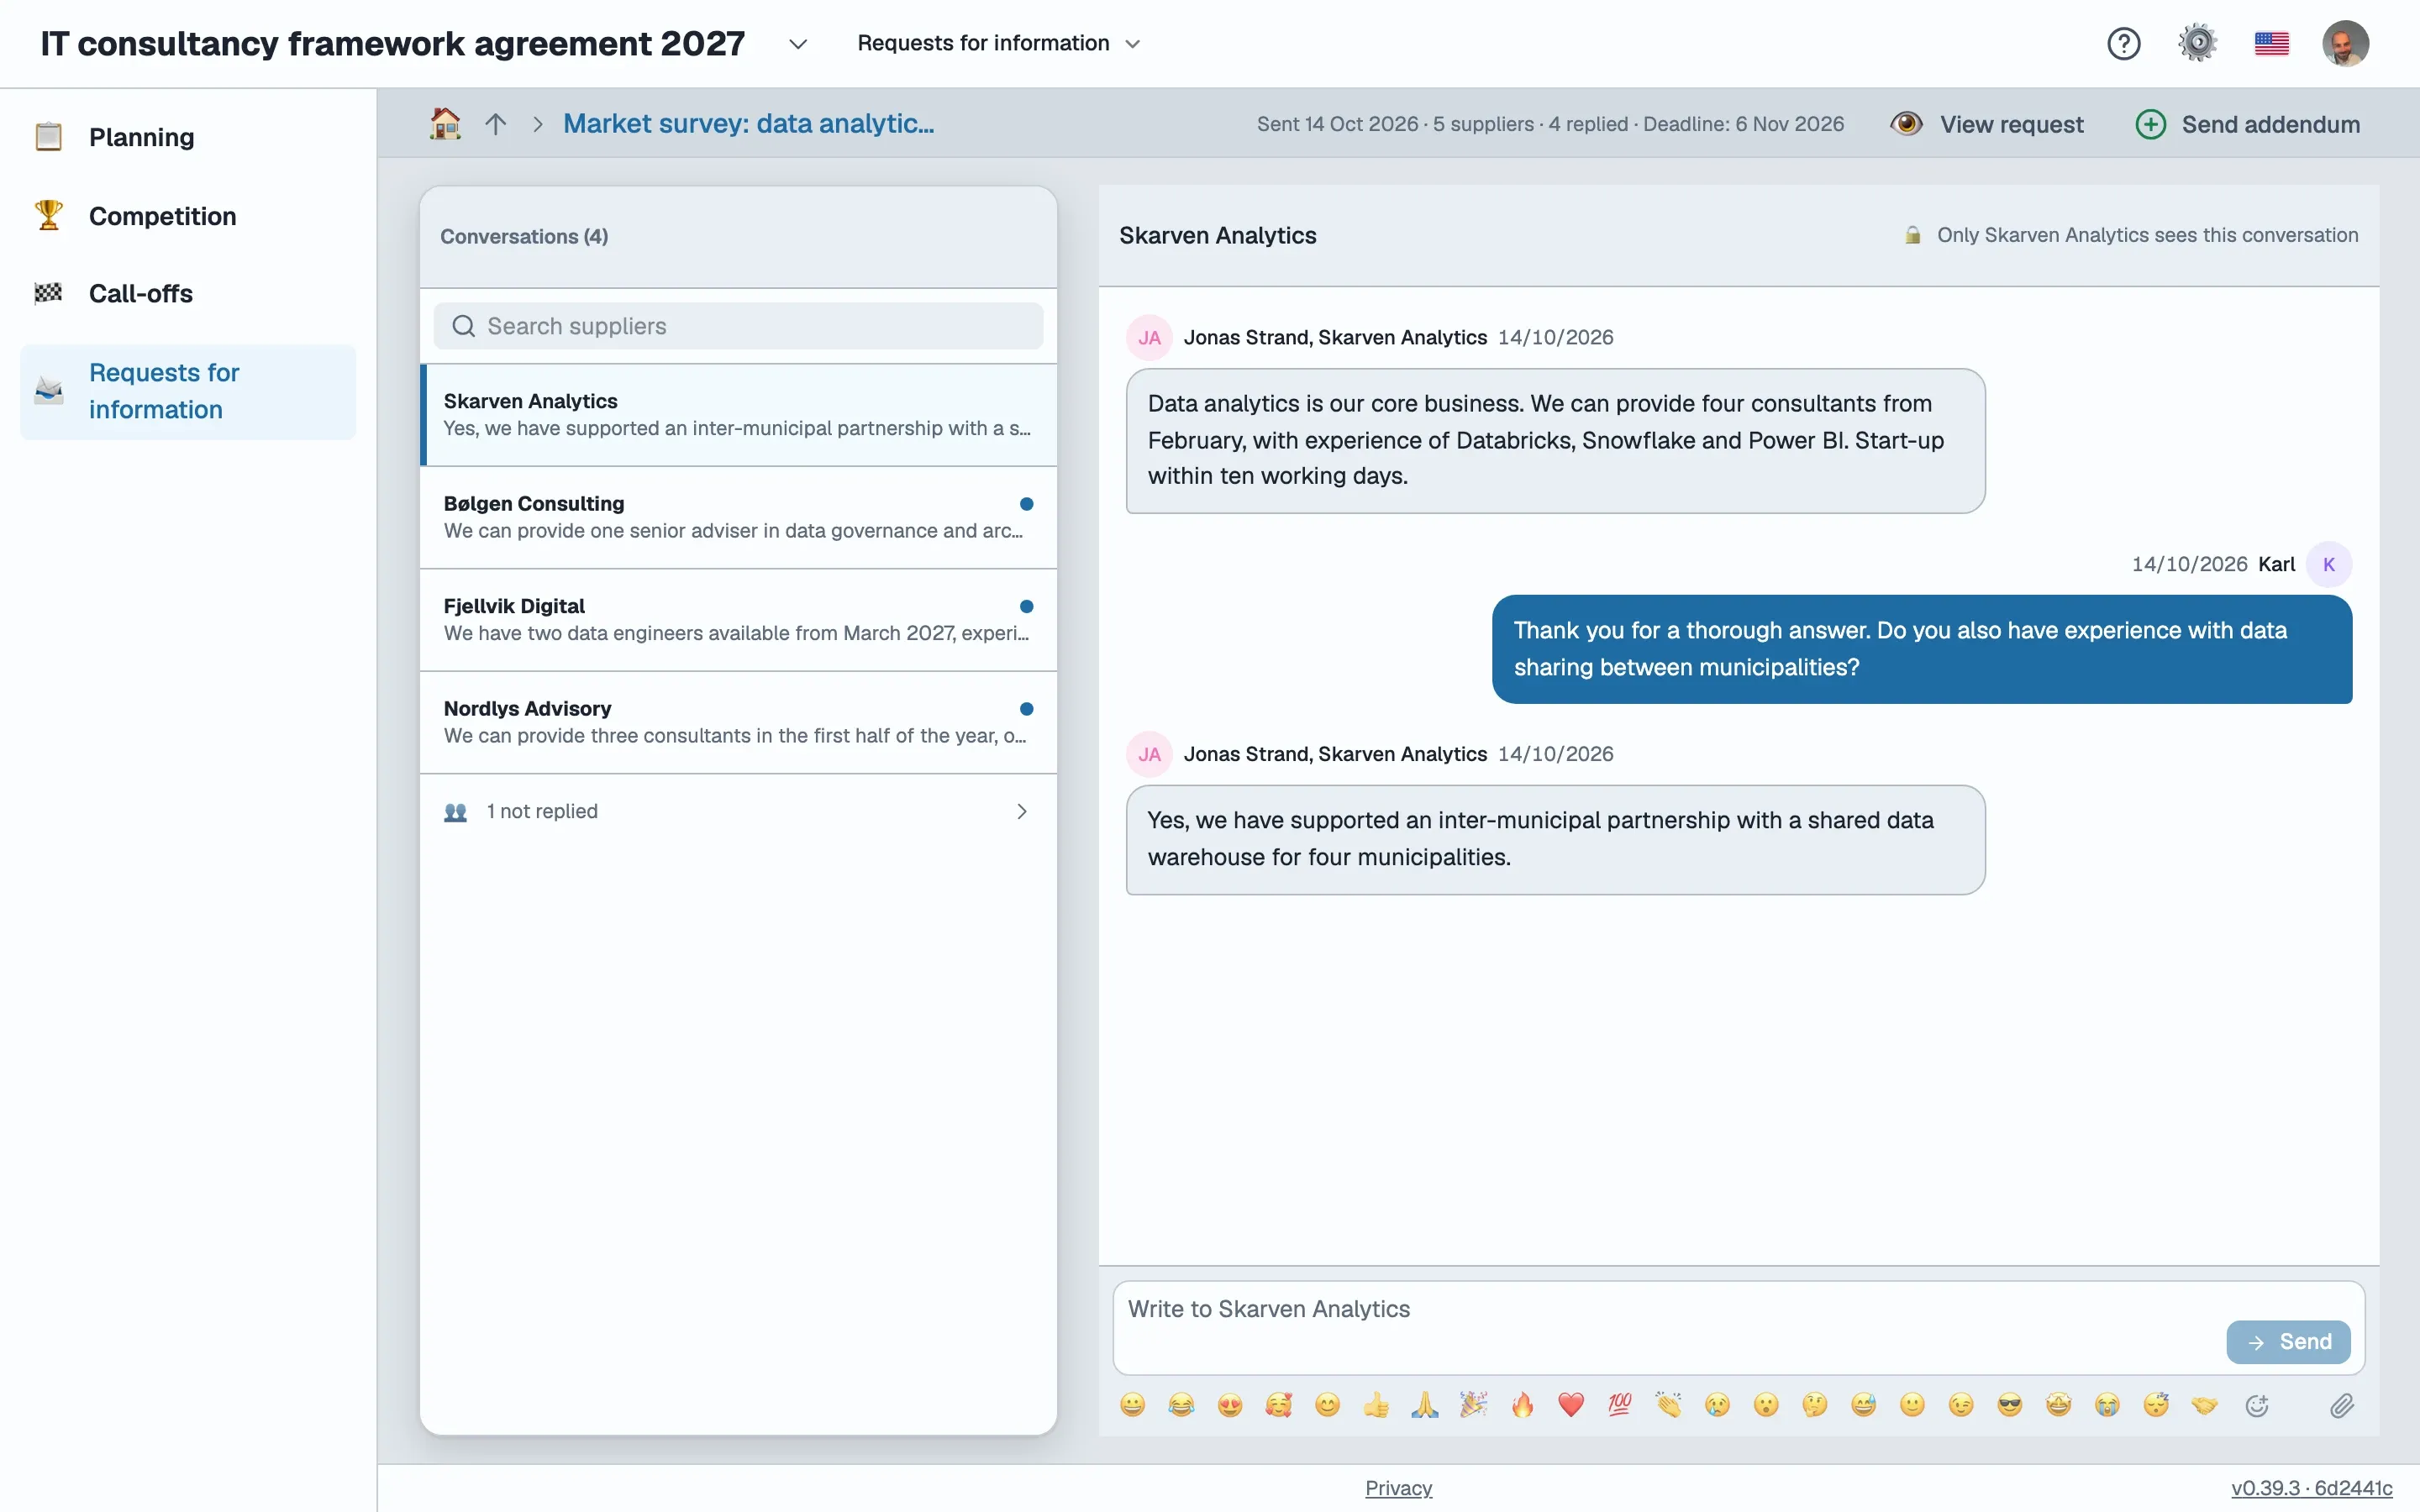Screen dimensions: 2420x1512
Task: Click the View request eye icon
Action: (1906, 123)
